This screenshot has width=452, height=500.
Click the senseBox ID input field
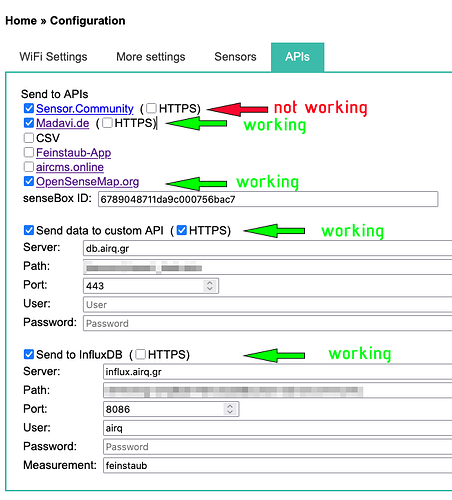268,199
